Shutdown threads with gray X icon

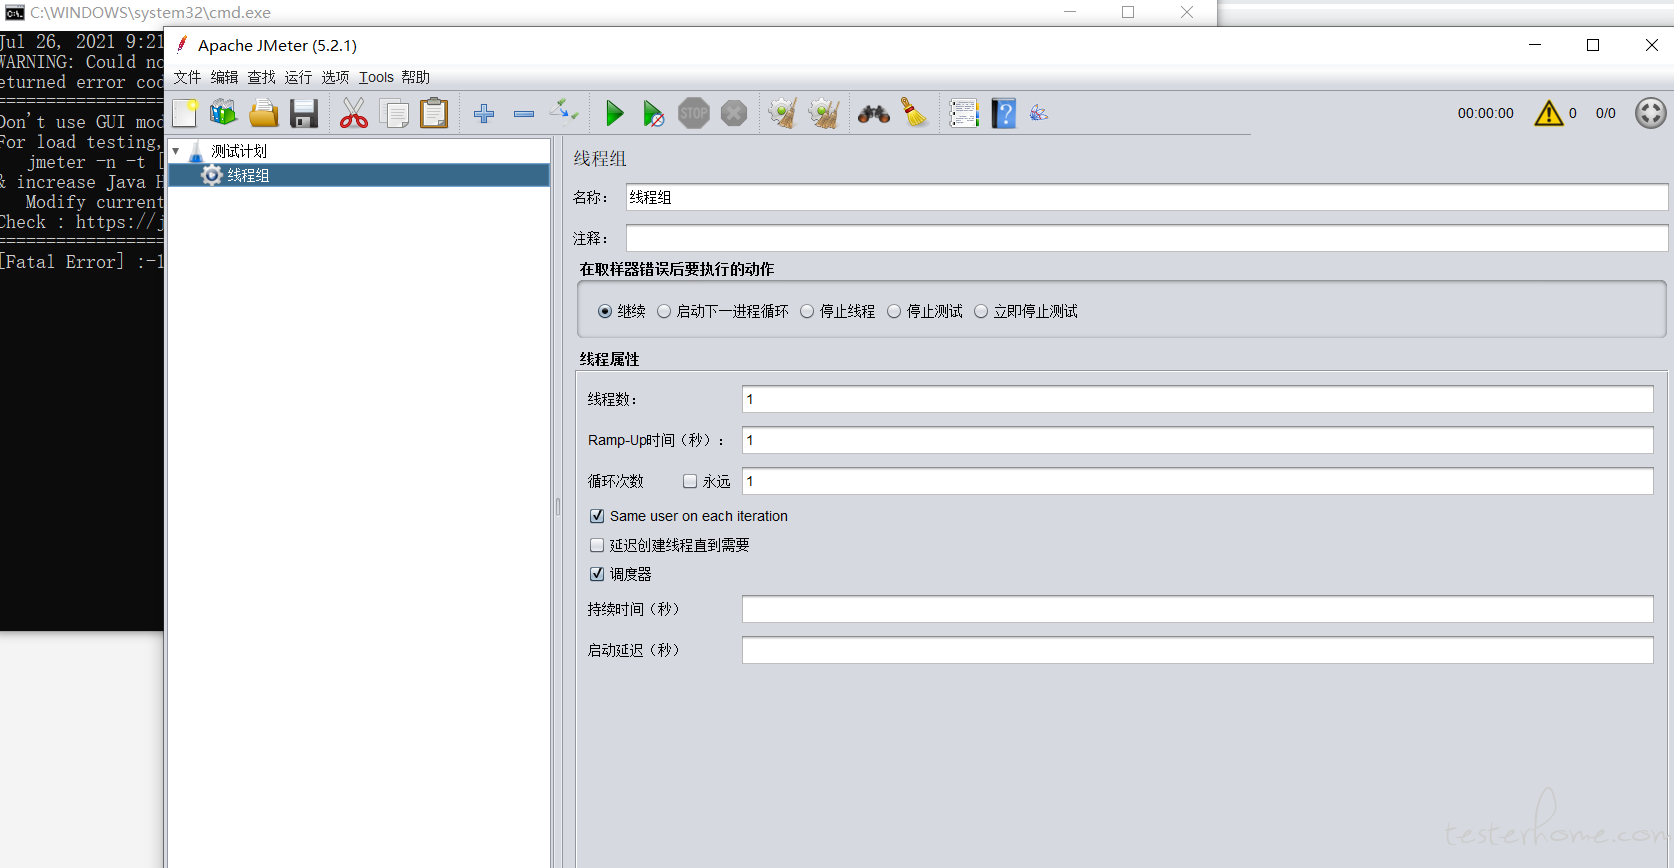click(x=734, y=113)
